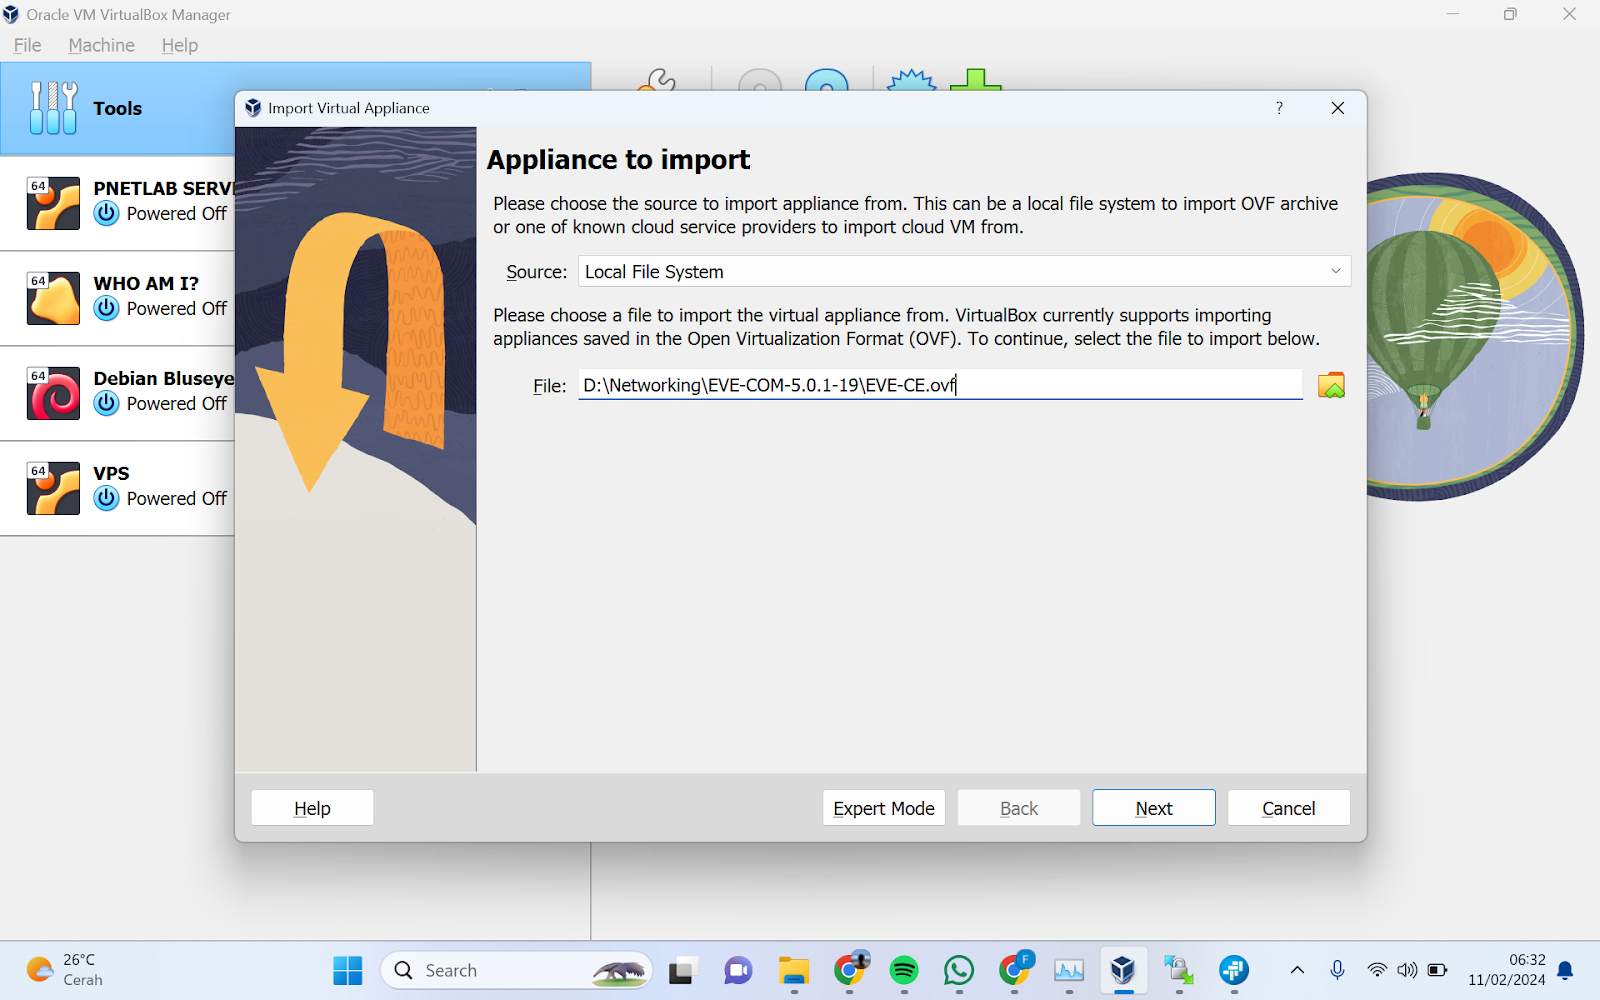Open the Help menu in menu bar
The width and height of the screenshot is (1600, 1000).
pyautogui.click(x=180, y=45)
